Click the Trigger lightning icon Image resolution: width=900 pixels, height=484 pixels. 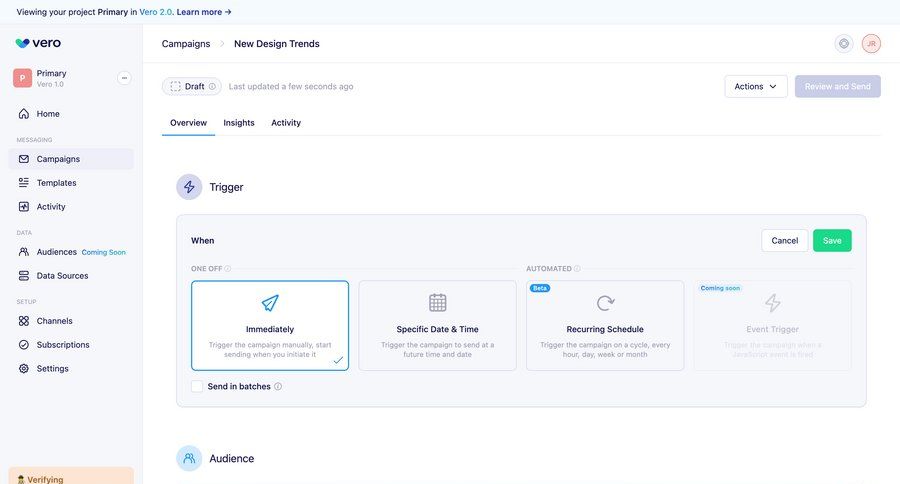[189, 187]
